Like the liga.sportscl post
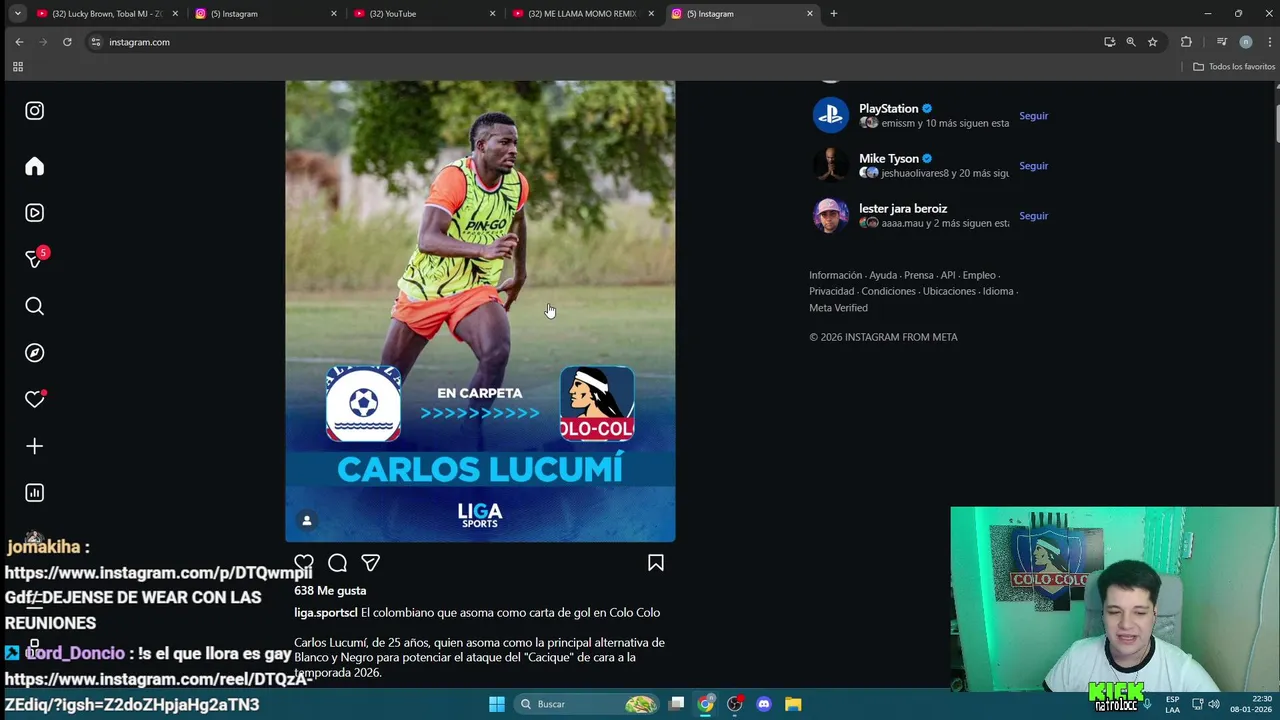The width and height of the screenshot is (1280, 720). point(304,563)
